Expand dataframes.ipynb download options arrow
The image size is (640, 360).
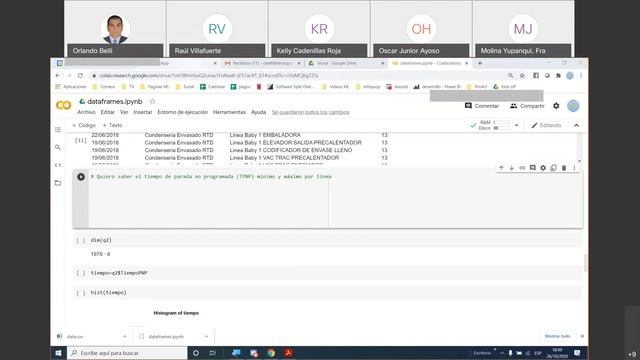click(206, 336)
